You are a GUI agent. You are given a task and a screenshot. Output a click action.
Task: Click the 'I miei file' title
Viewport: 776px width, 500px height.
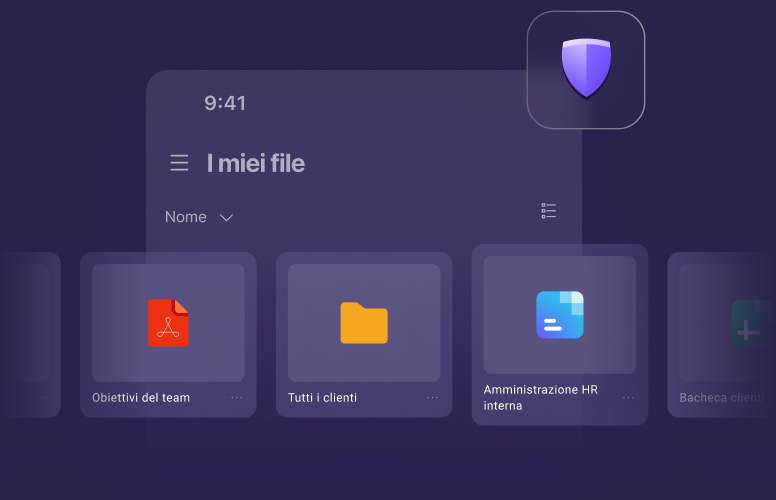255,163
